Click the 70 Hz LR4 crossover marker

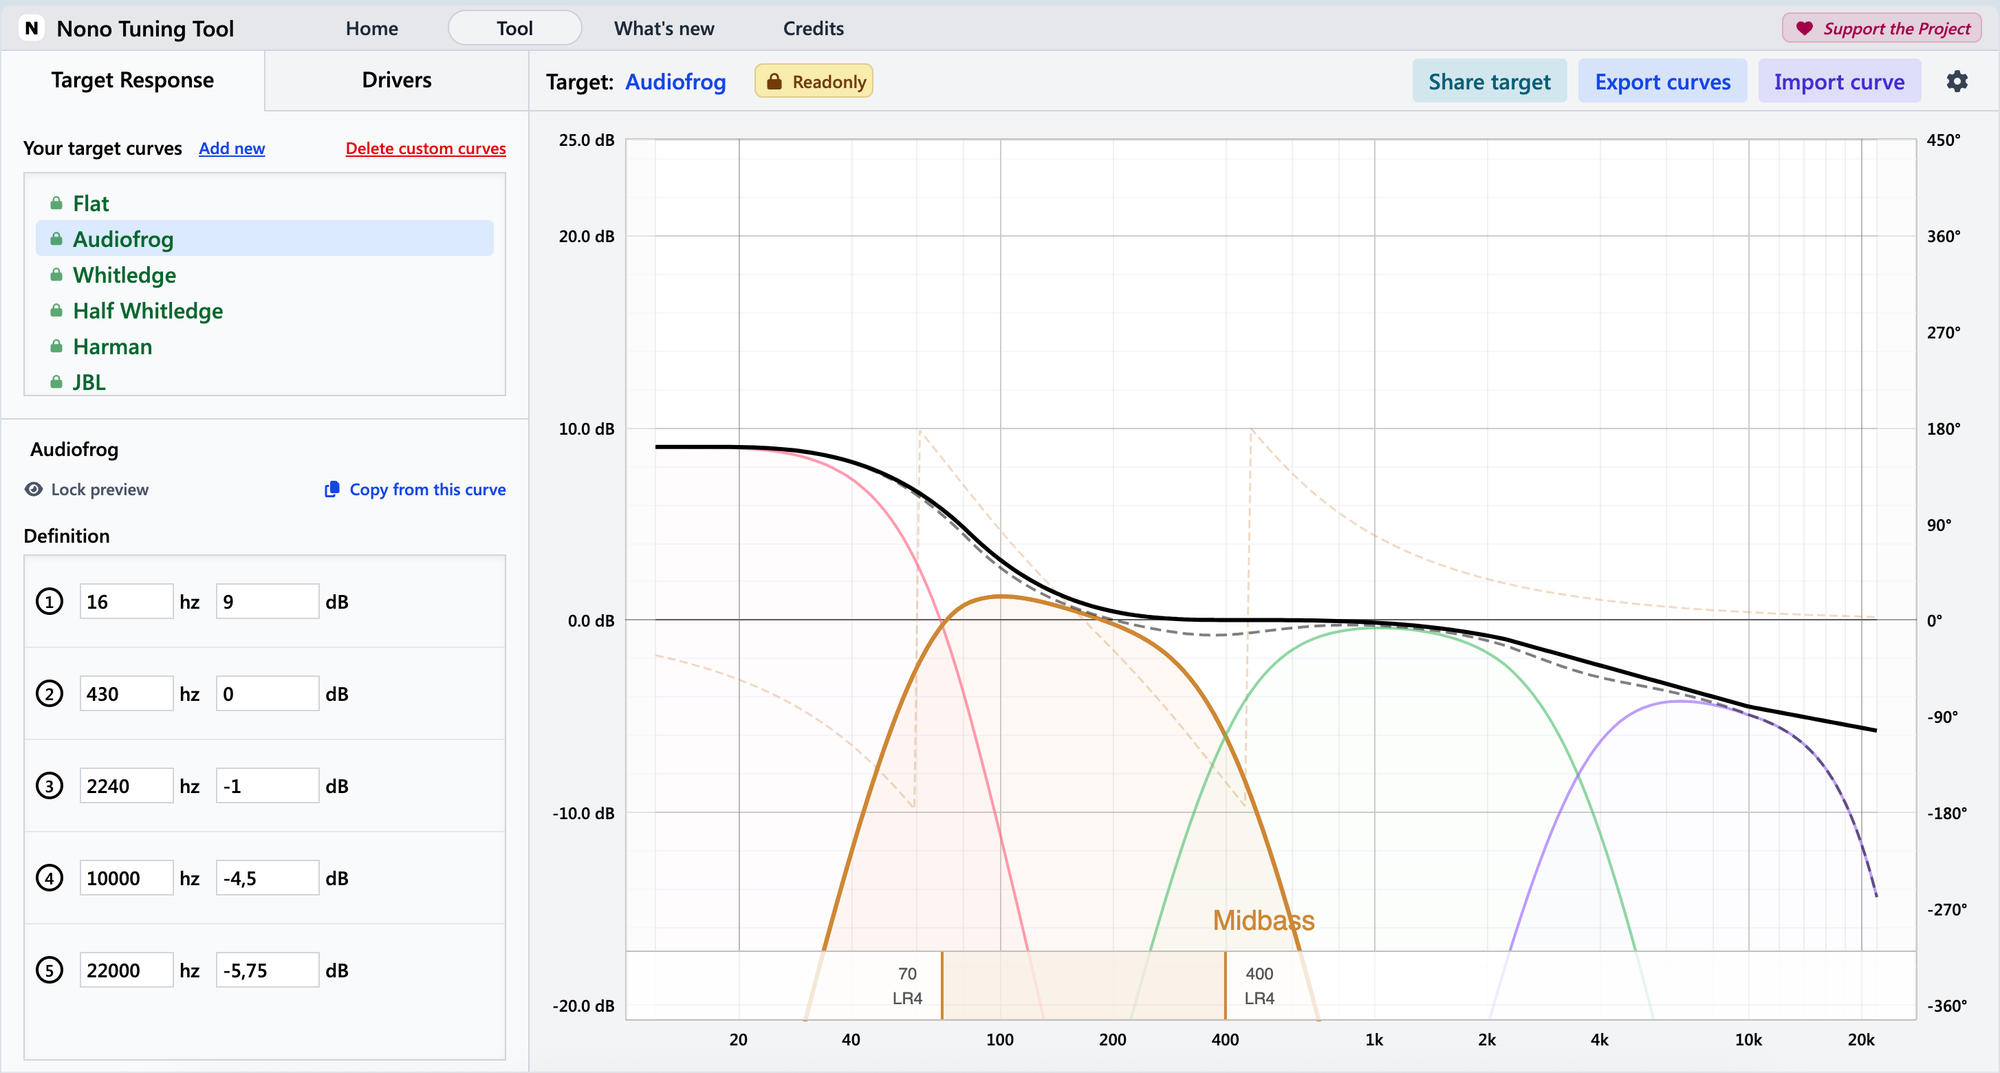coord(908,985)
